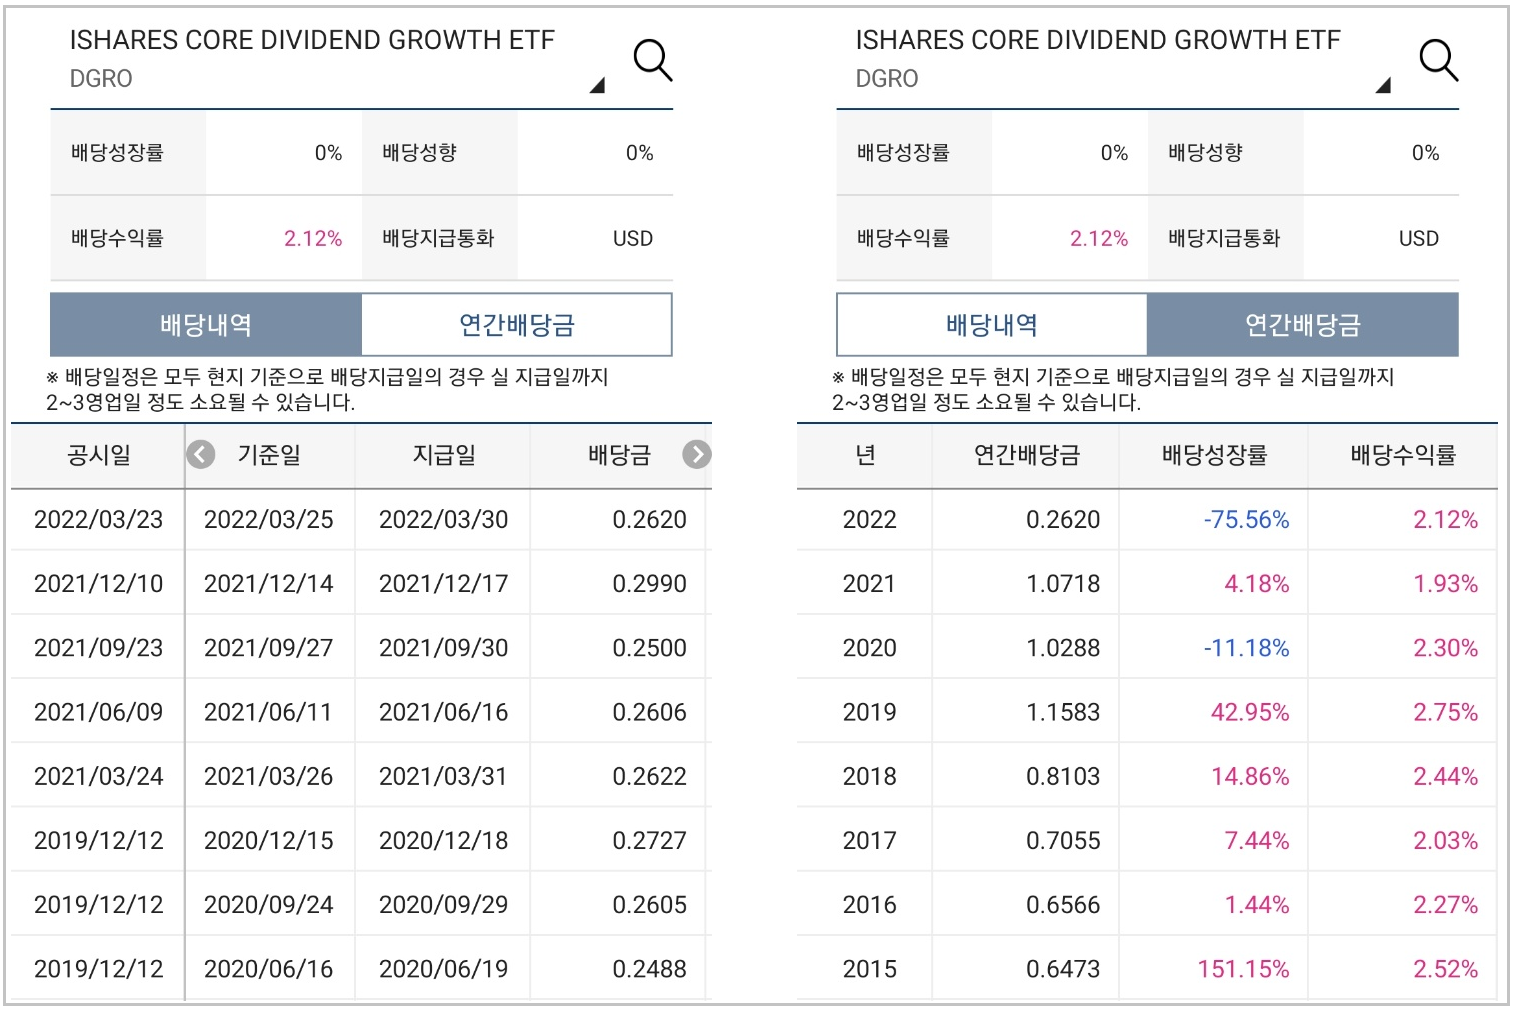This screenshot has width=1513, height=1009.
Task: Click the 2021/03/24 announcement date cell
Action: click(x=98, y=776)
